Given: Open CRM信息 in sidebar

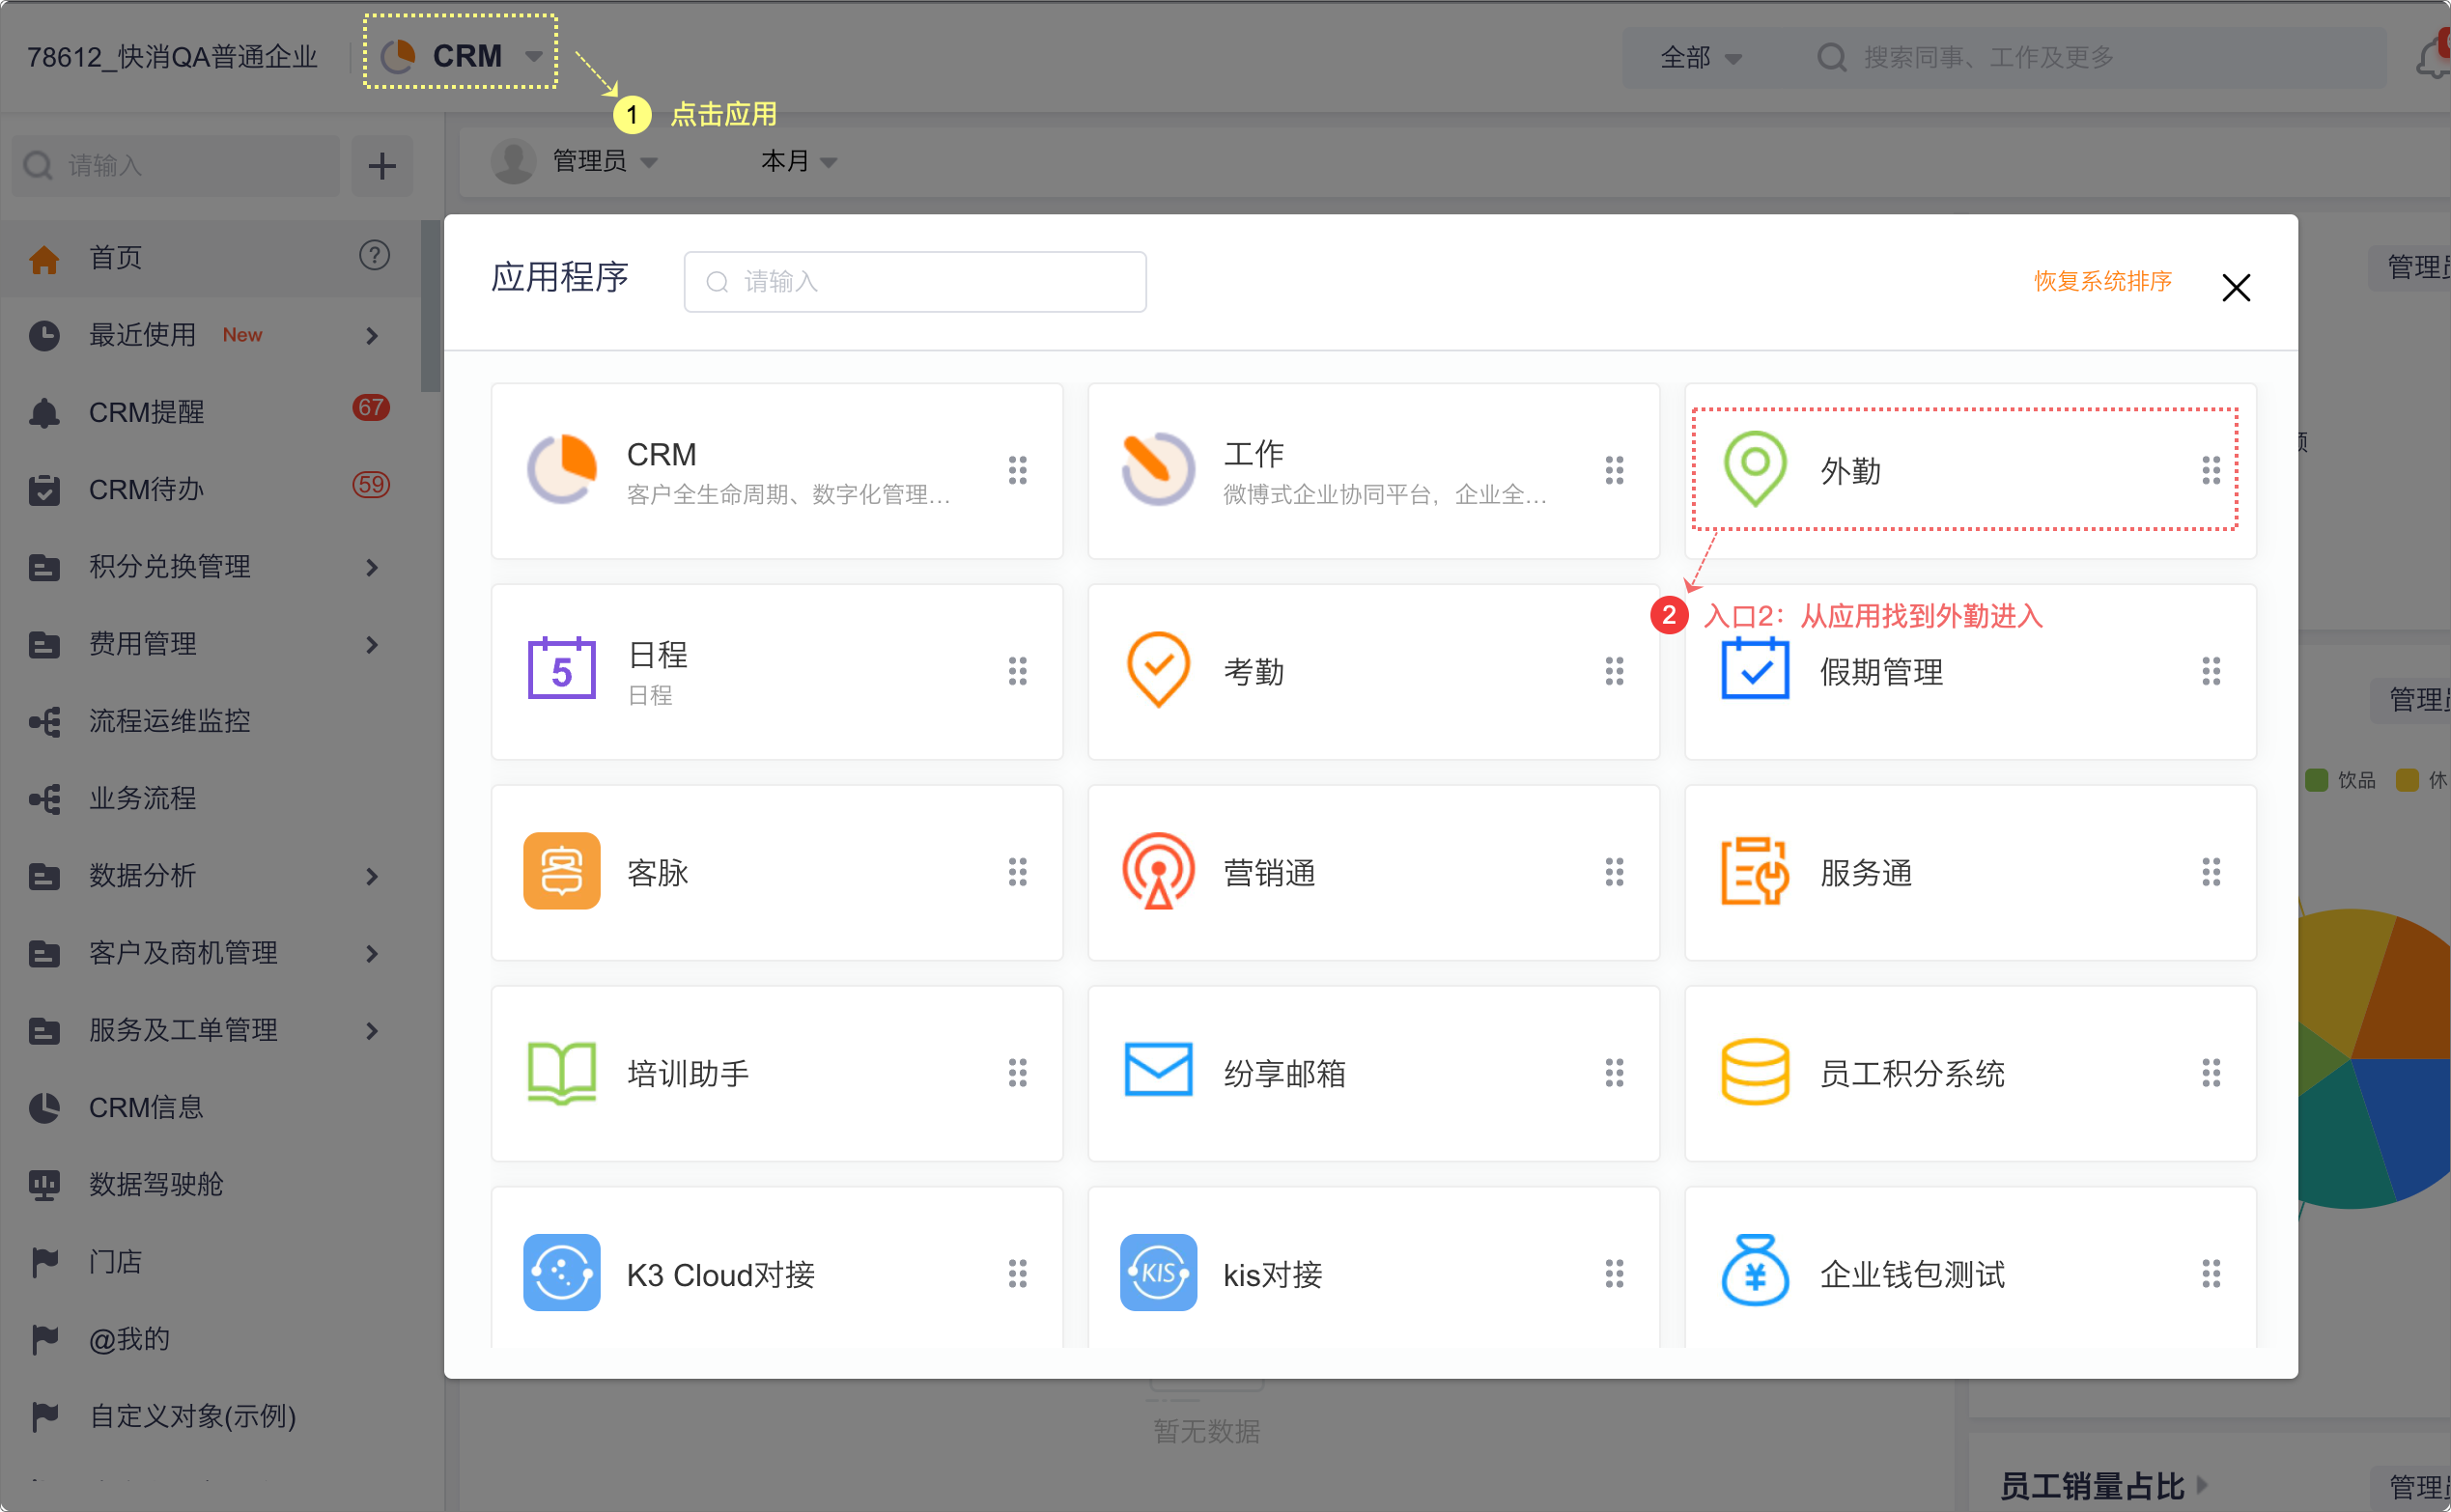Looking at the screenshot, I should 210,1107.
